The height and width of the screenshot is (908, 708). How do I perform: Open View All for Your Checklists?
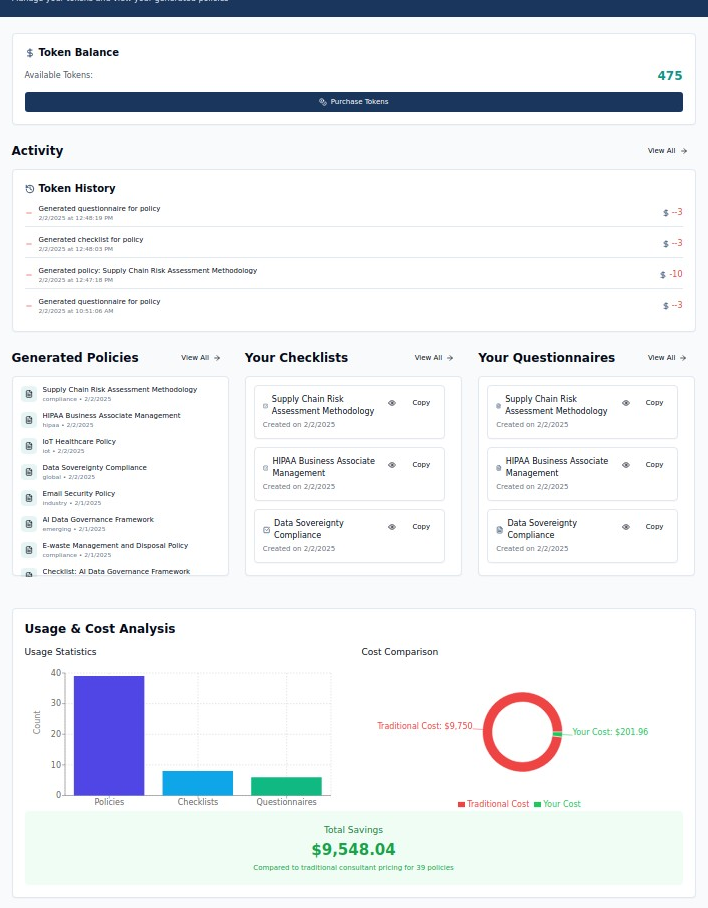click(x=434, y=358)
